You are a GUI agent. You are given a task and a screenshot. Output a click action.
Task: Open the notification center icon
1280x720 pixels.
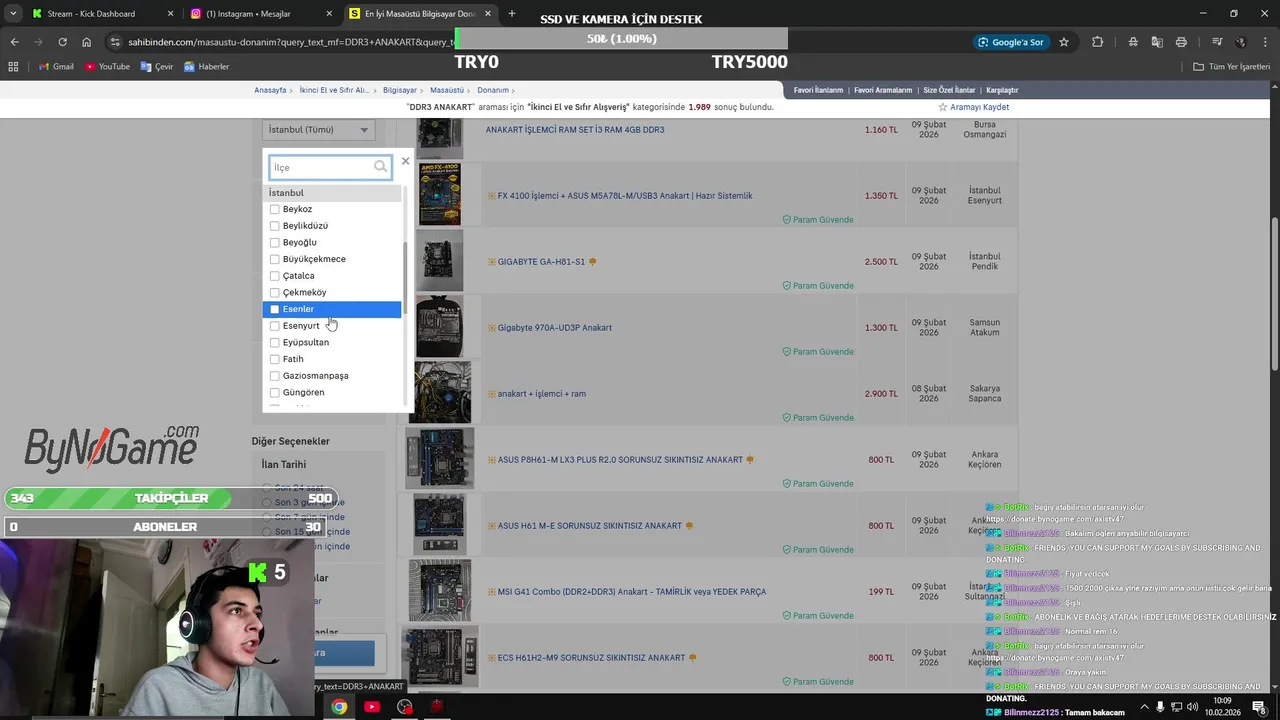coord(1260,707)
